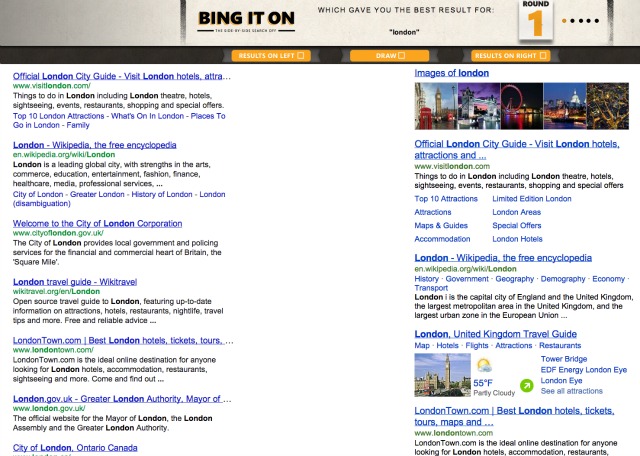The height and width of the screenshot is (456, 640).
Task: Open Government link under Wikipedia result
Action: (467, 279)
